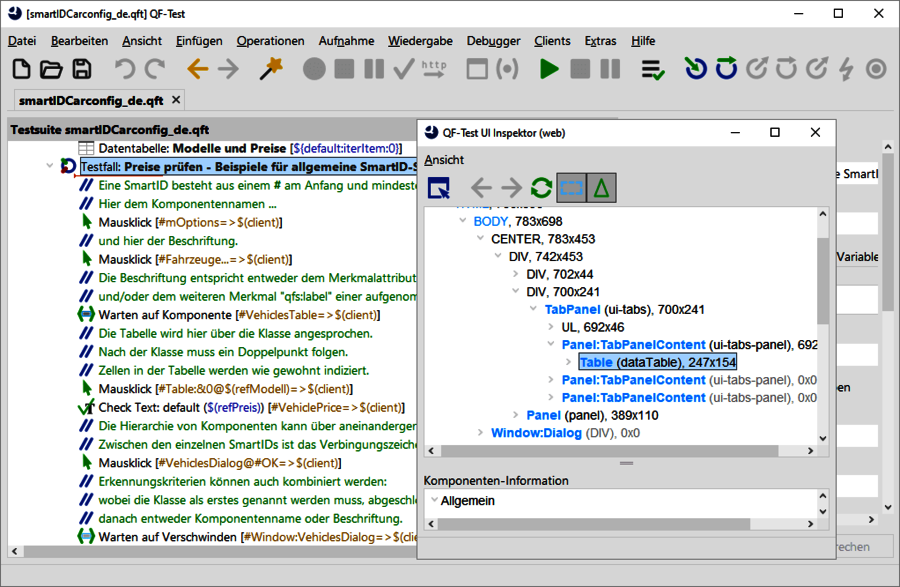Save the test suite with floppy icon
Image resolution: width=900 pixels, height=587 pixels.
pyautogui.click(x=82, y=69)
